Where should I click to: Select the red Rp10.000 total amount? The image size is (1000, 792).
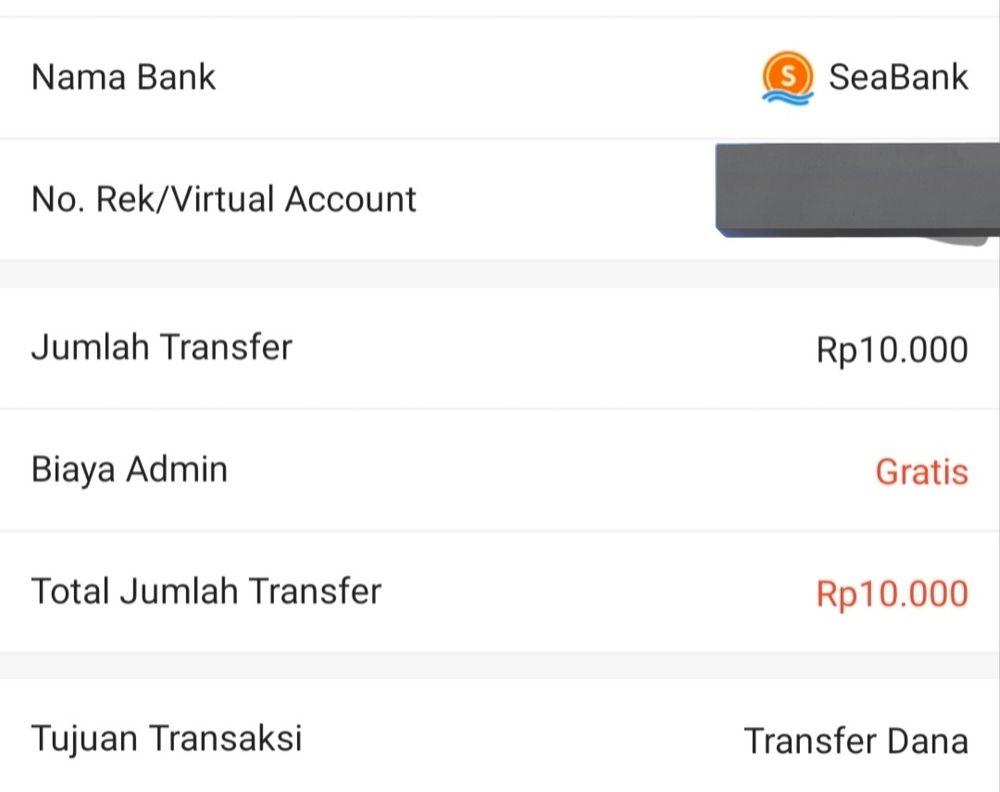coord(892,594)
